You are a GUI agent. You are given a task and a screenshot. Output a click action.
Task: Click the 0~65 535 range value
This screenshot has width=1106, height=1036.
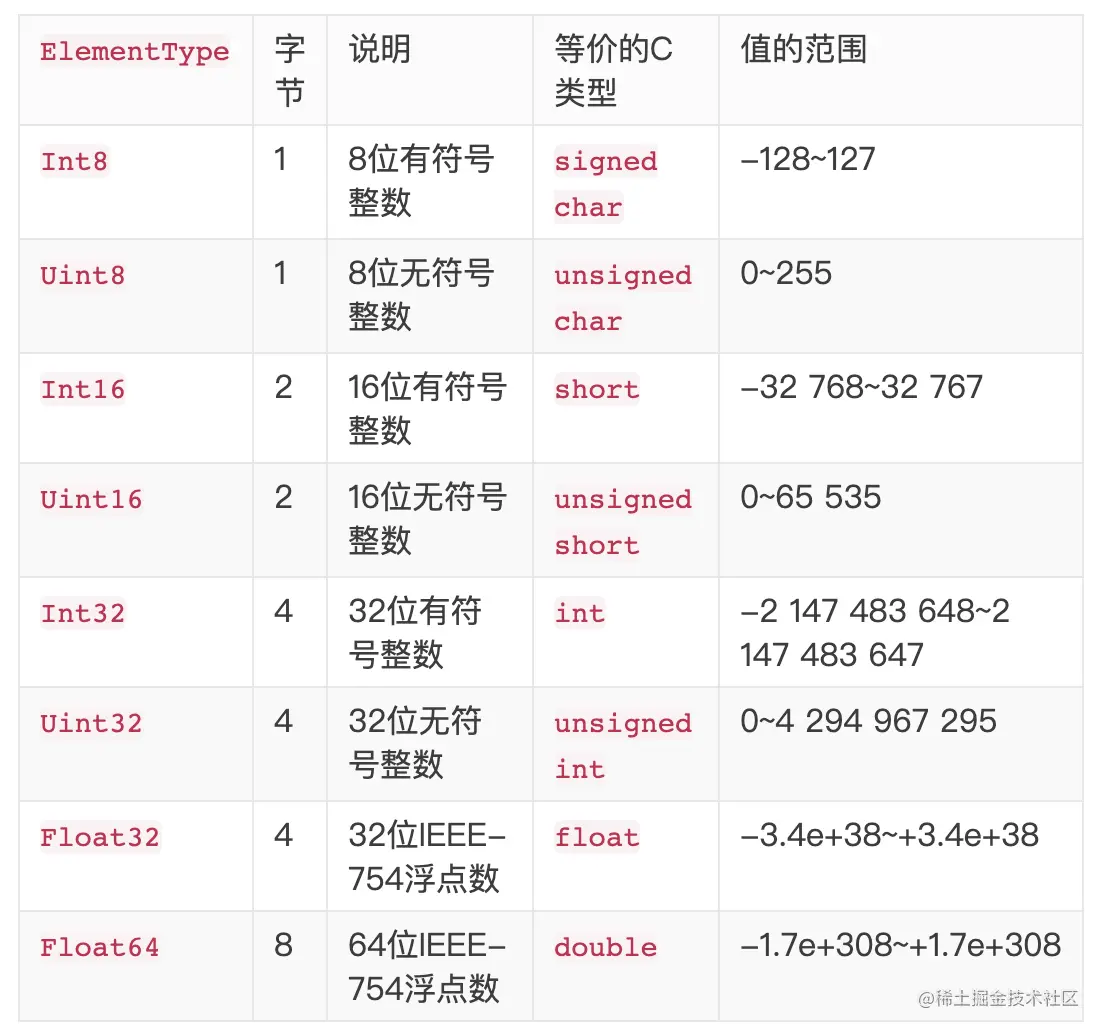pyautogui.click(x=811, y=497)
